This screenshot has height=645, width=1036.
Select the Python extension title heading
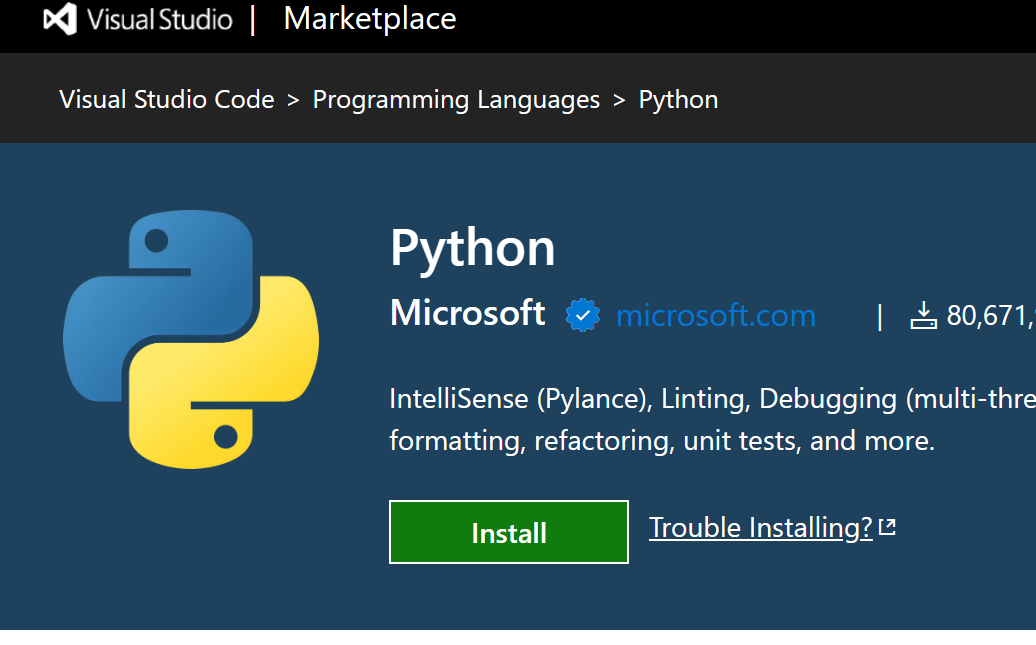[472, 248]
